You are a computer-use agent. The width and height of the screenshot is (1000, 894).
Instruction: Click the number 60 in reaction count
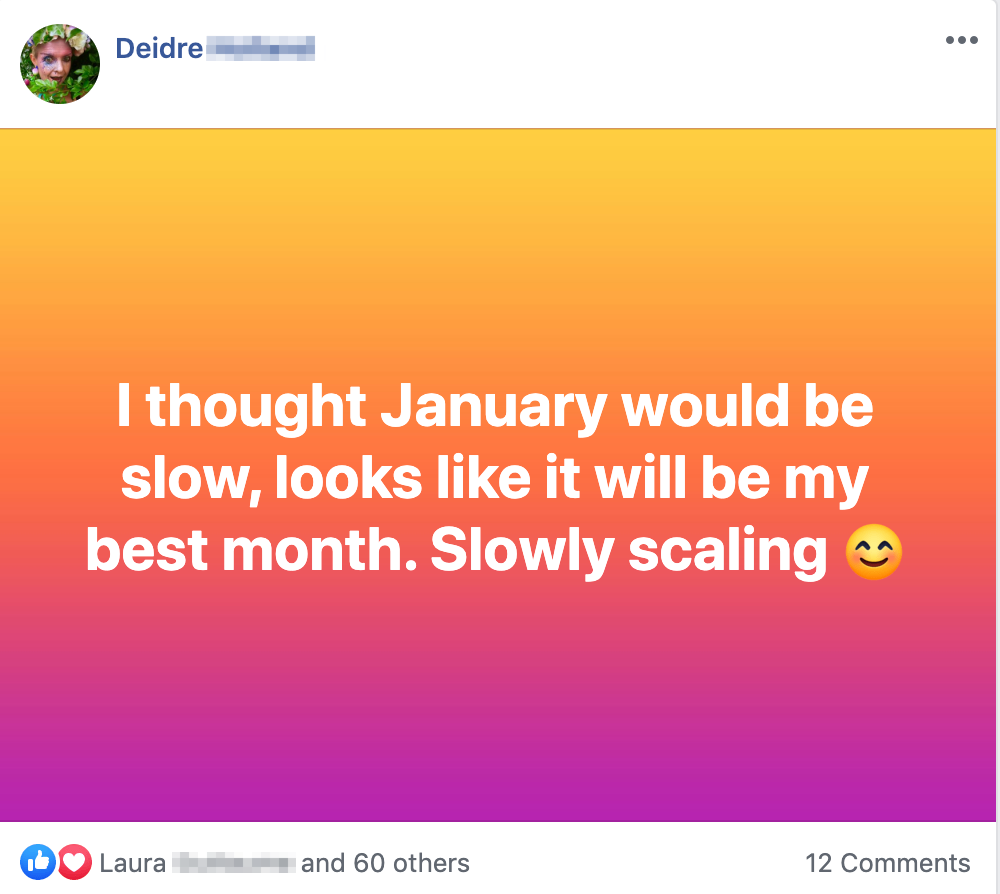[x=369, y=863]
